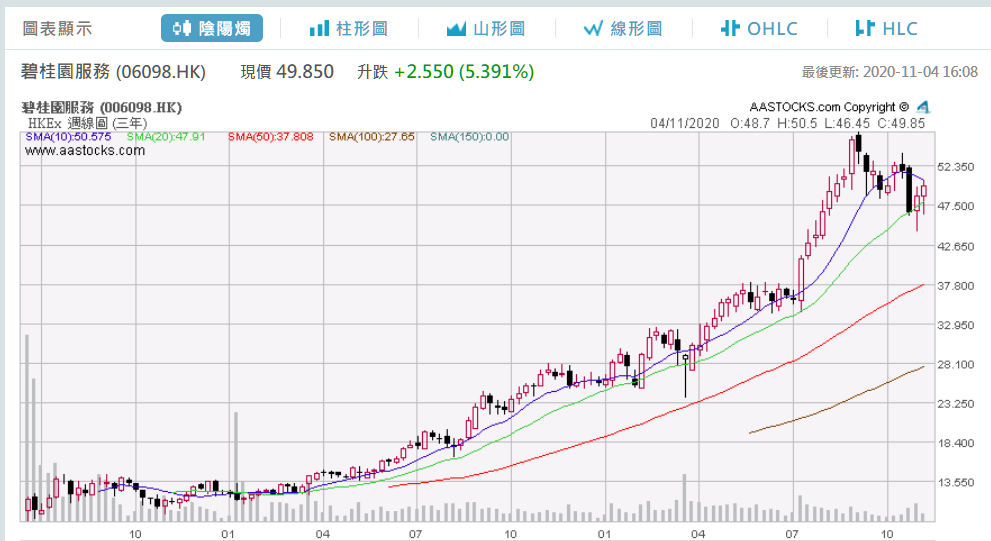991x541 pixels.
Task: Click the candlestick icon in 陰陽燭 button
Action: click(x=182, y=28)
